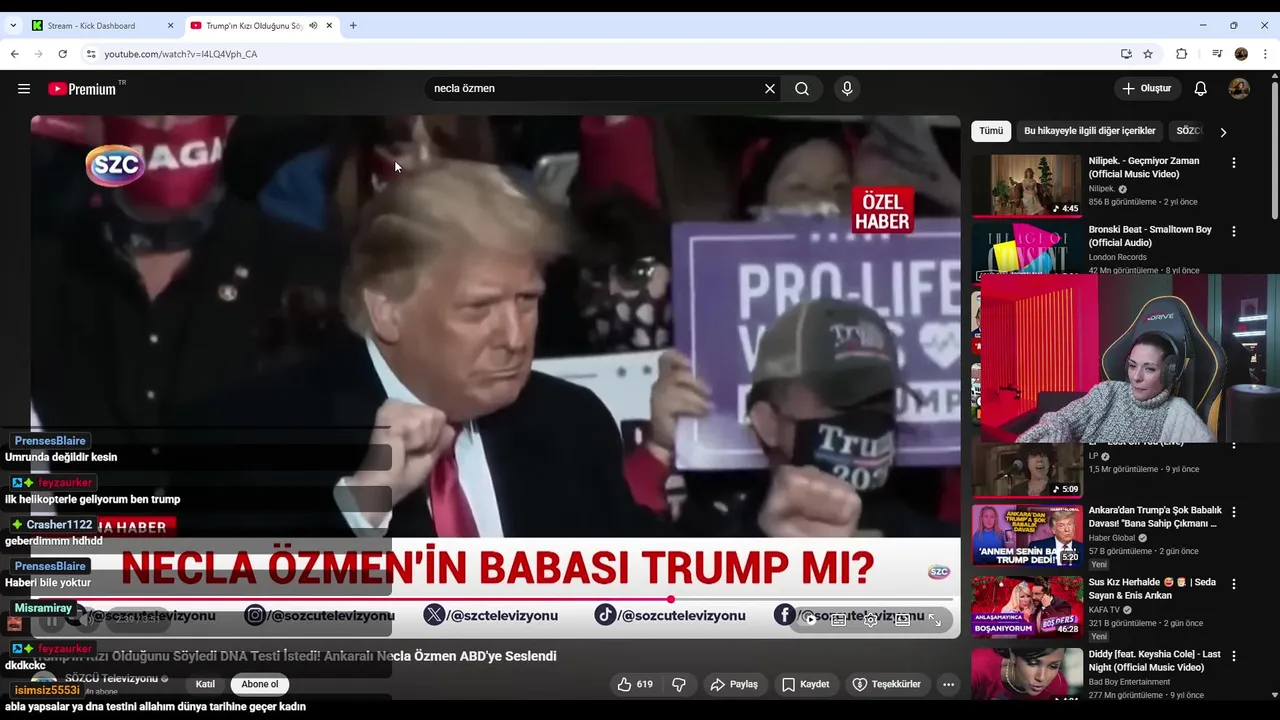View site information icon in address bar
Image resolution: width=1280 pixels, height=720 pixels.
(x=91, y=54)
